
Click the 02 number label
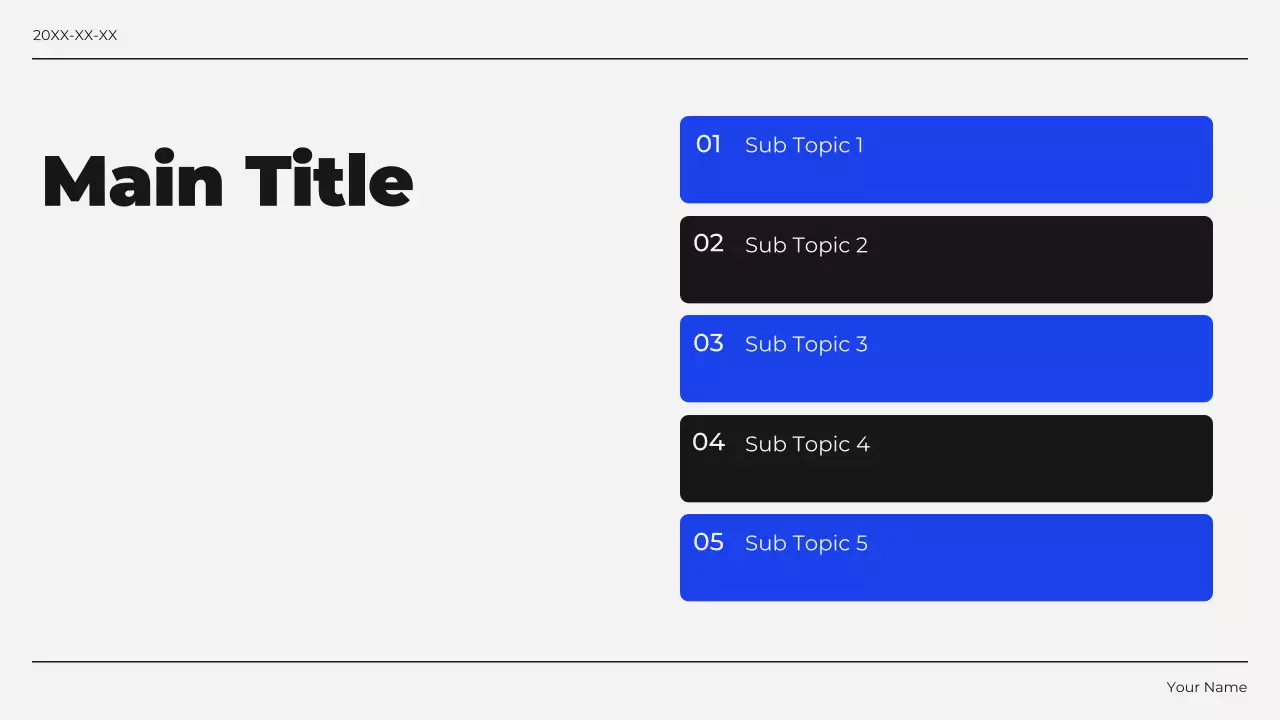[708, 243]
